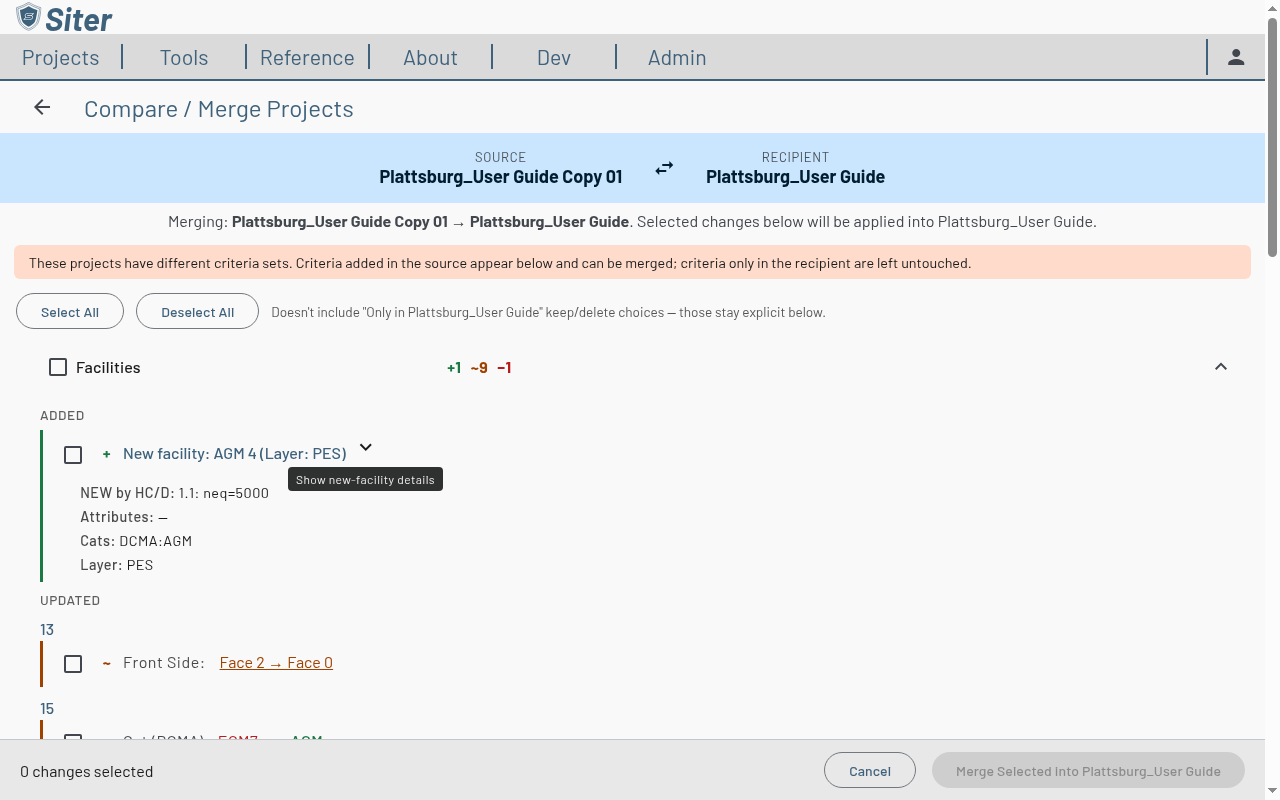Swap source and recipient projects icon

(664, 169)
